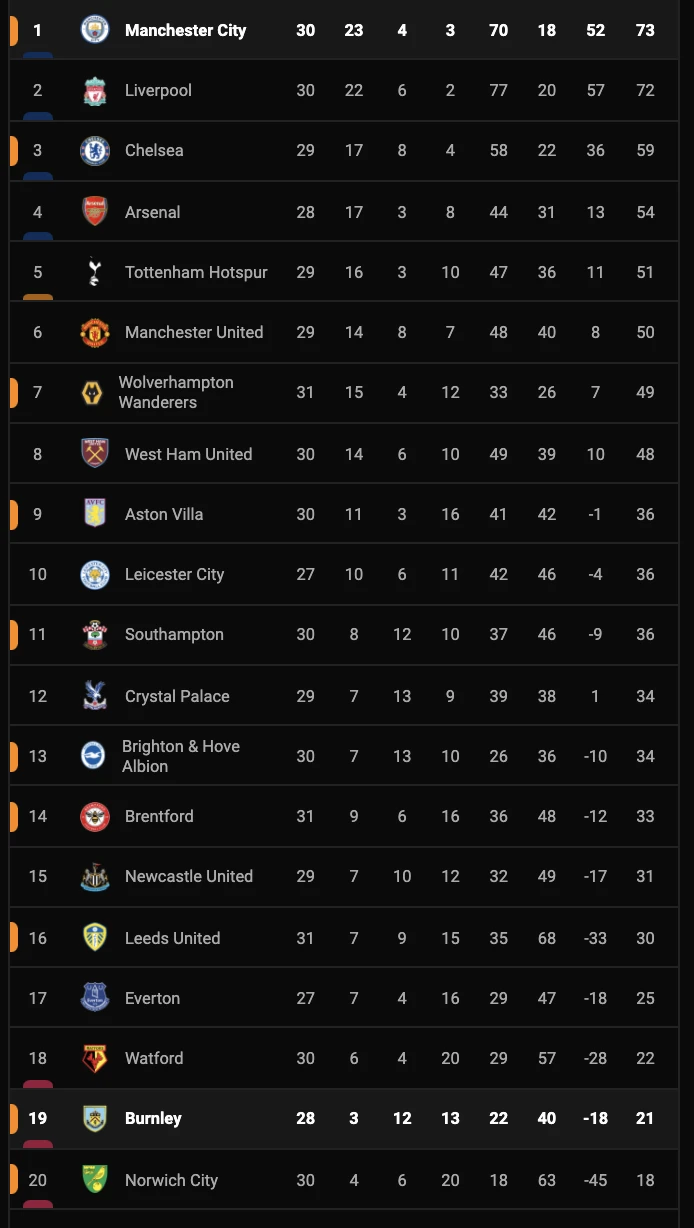Click the West Ham United crest
Image resolution: width=694 pixels, height=1228 pixels.
pos(95,454)
